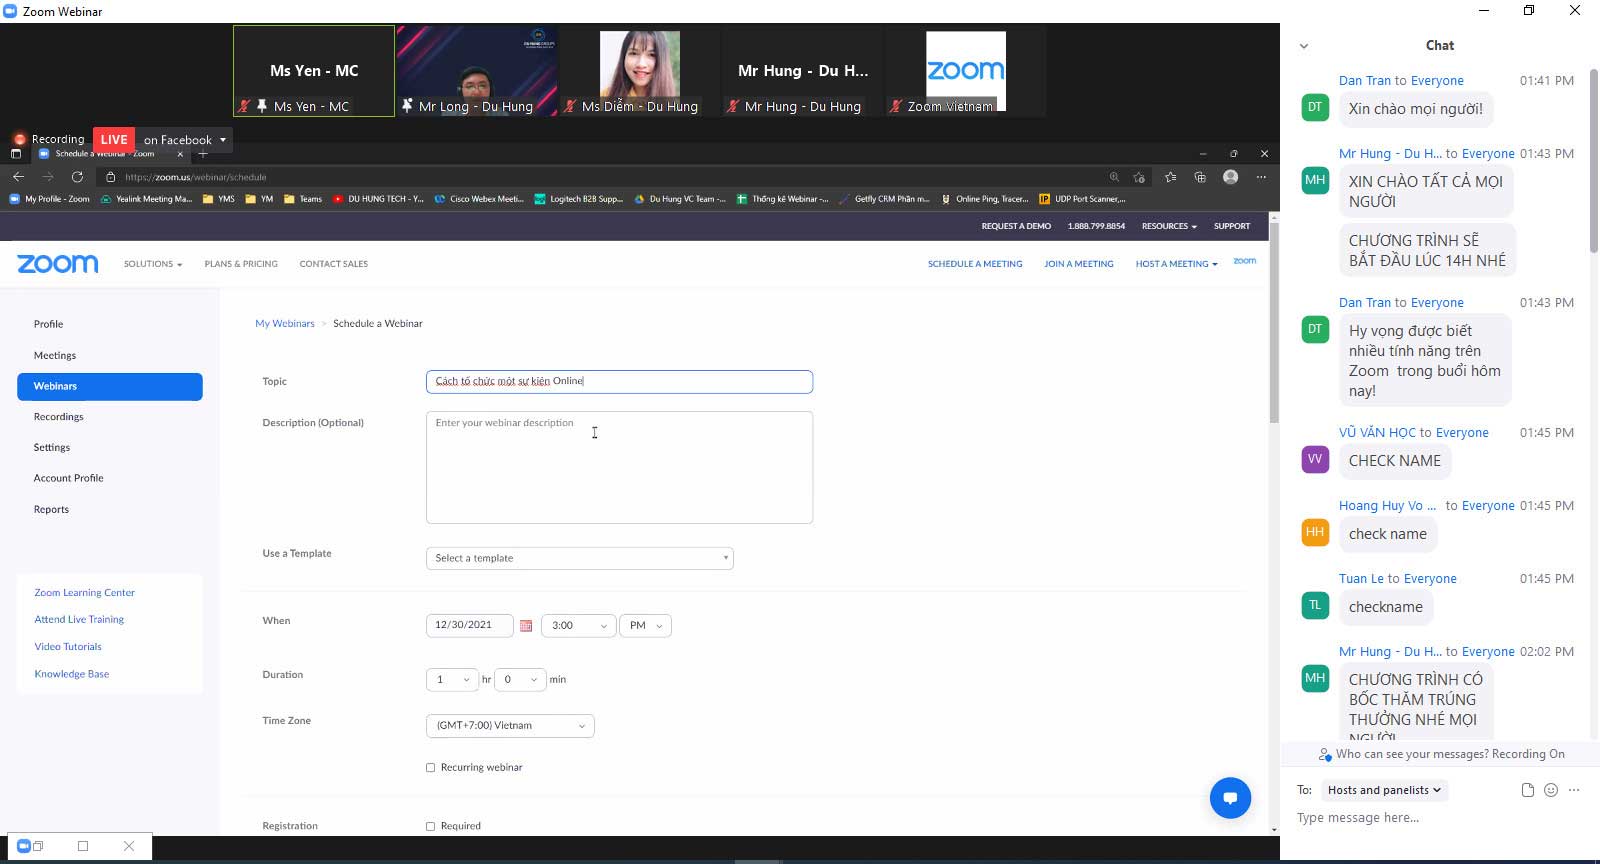Select Recordings in the left sidebar
Image resolution: width=1600 pixels, height=864 pixels.
(58, 417)
